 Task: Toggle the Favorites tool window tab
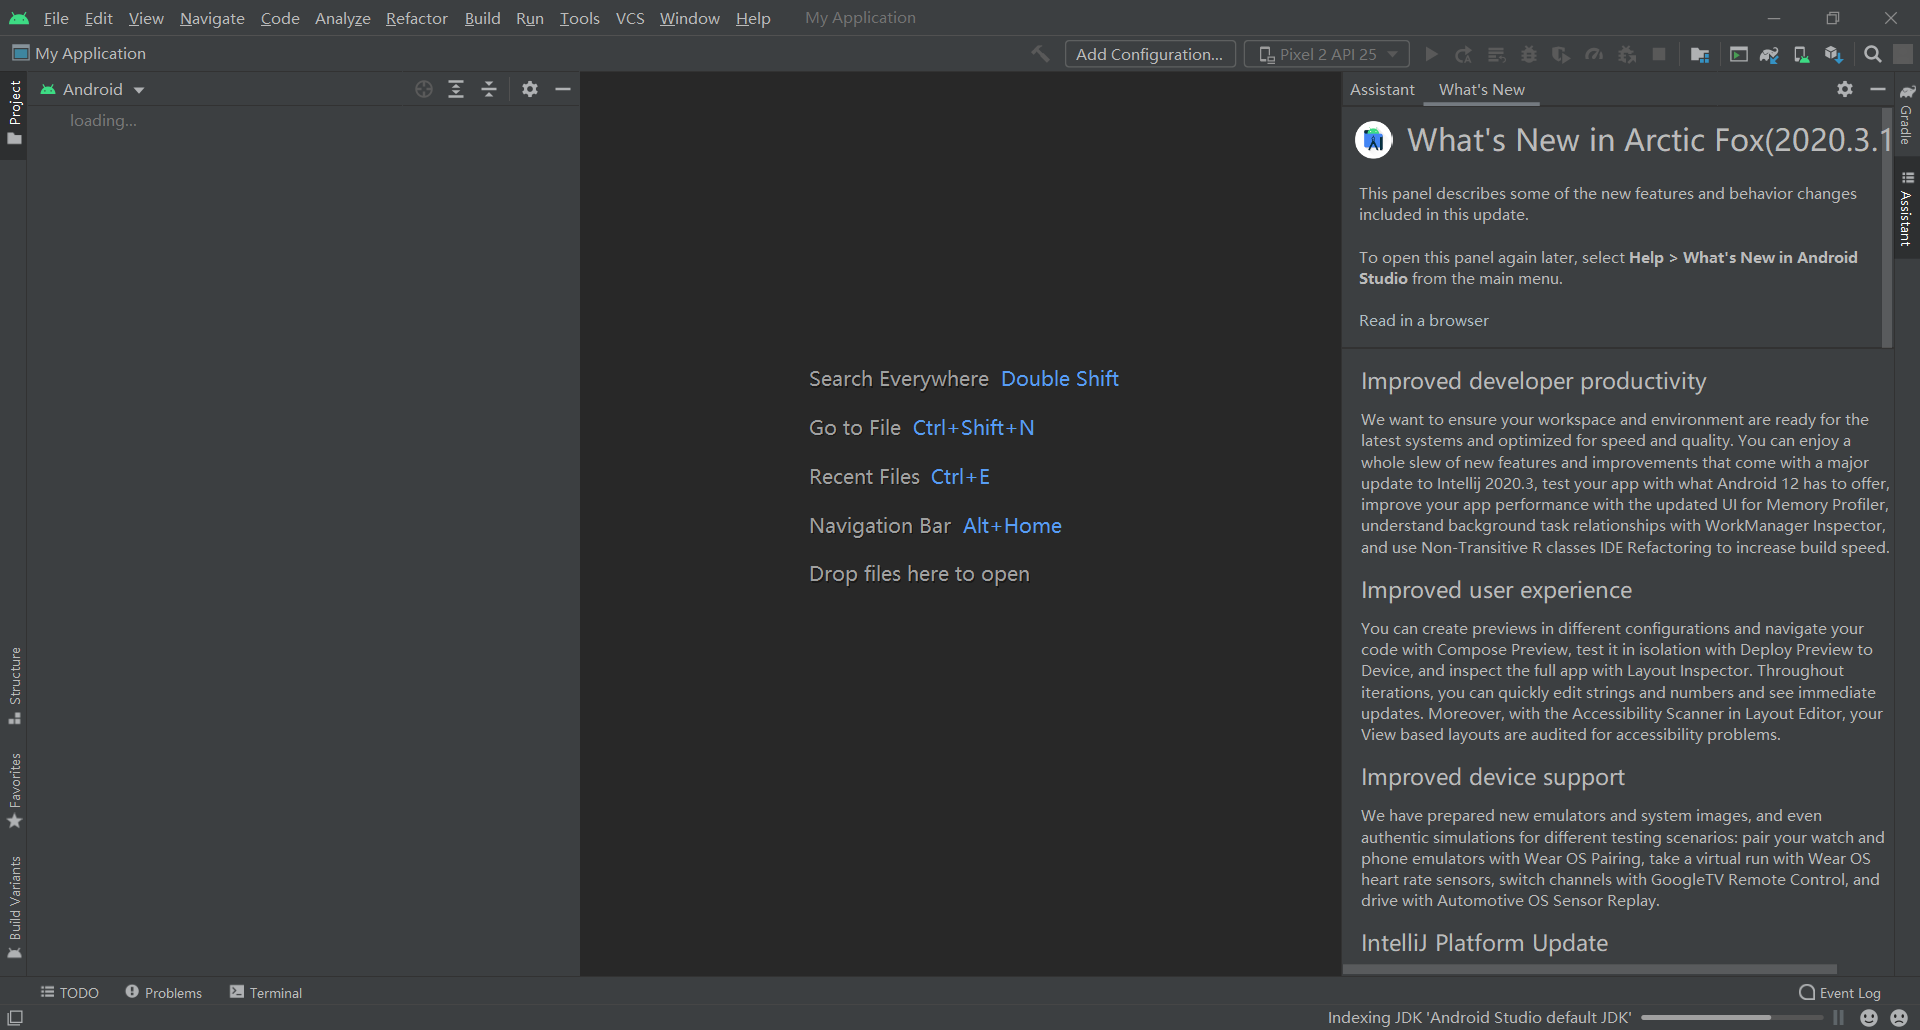coord(14,791)
